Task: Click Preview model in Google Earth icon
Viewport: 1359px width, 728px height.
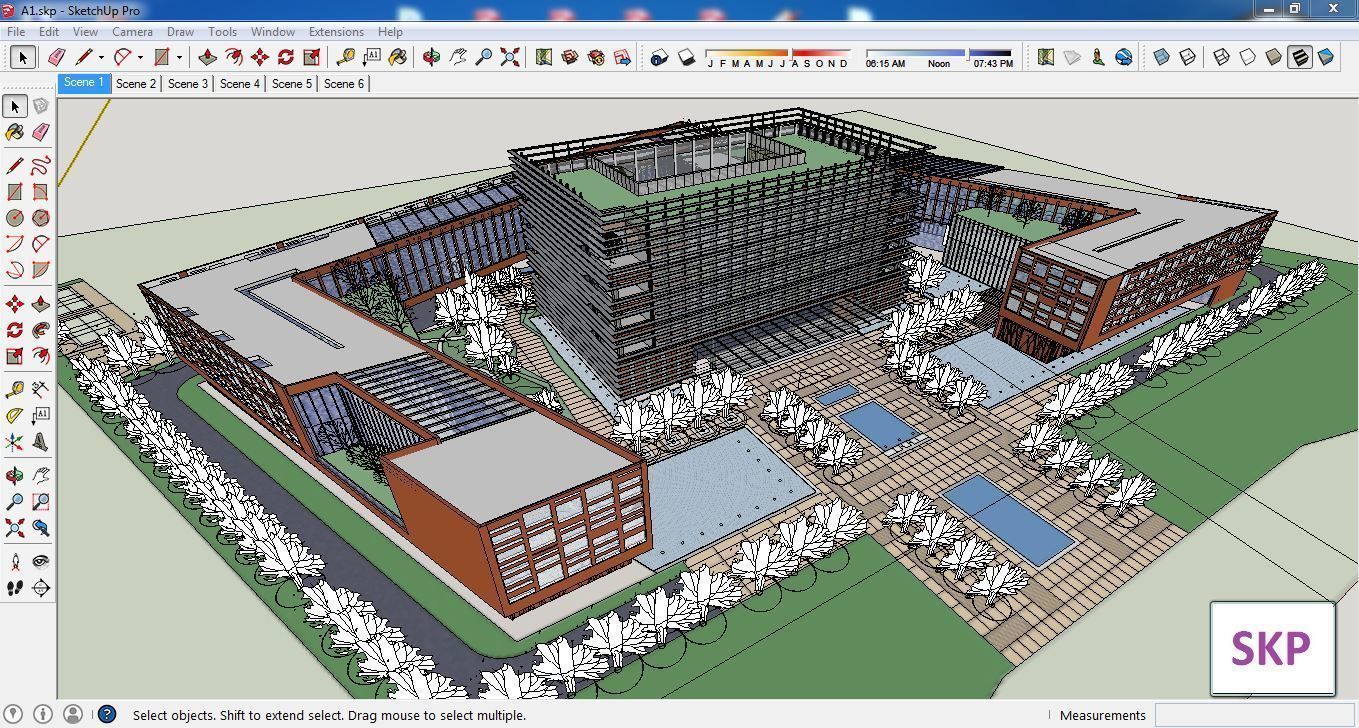Action: [x=1124, y=57]
